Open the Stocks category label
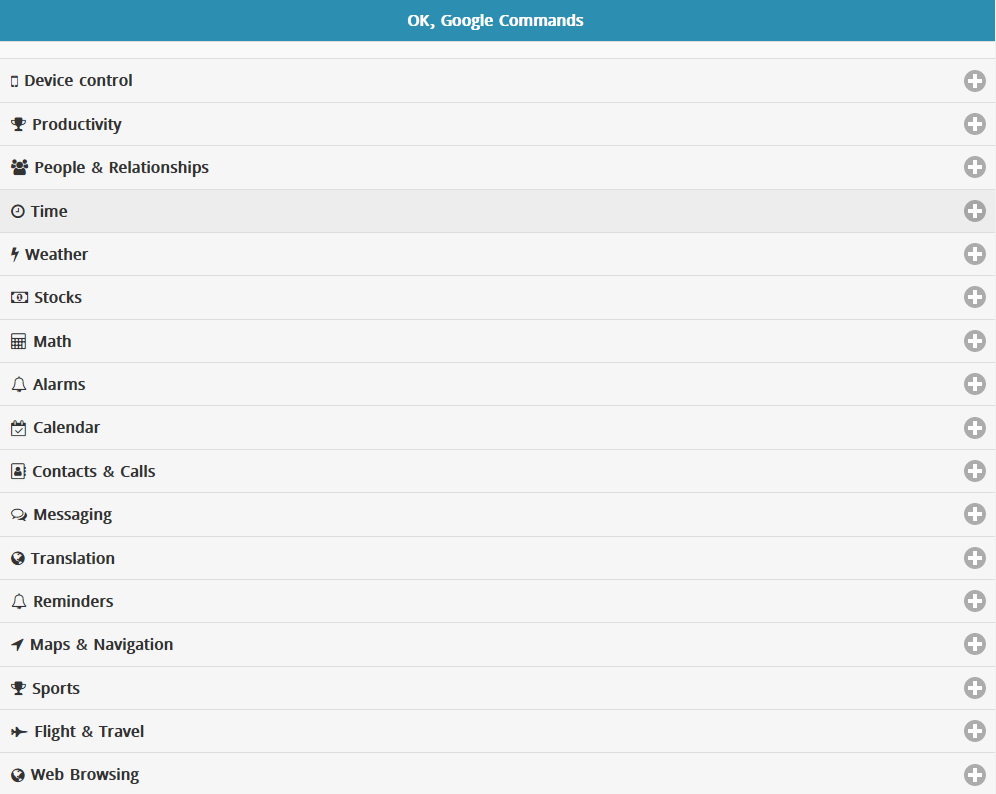 (58, 297)
